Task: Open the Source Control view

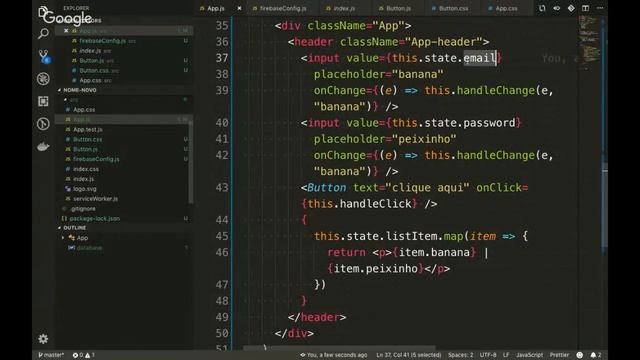Action: pyautogui.click(x=44, y=56)
